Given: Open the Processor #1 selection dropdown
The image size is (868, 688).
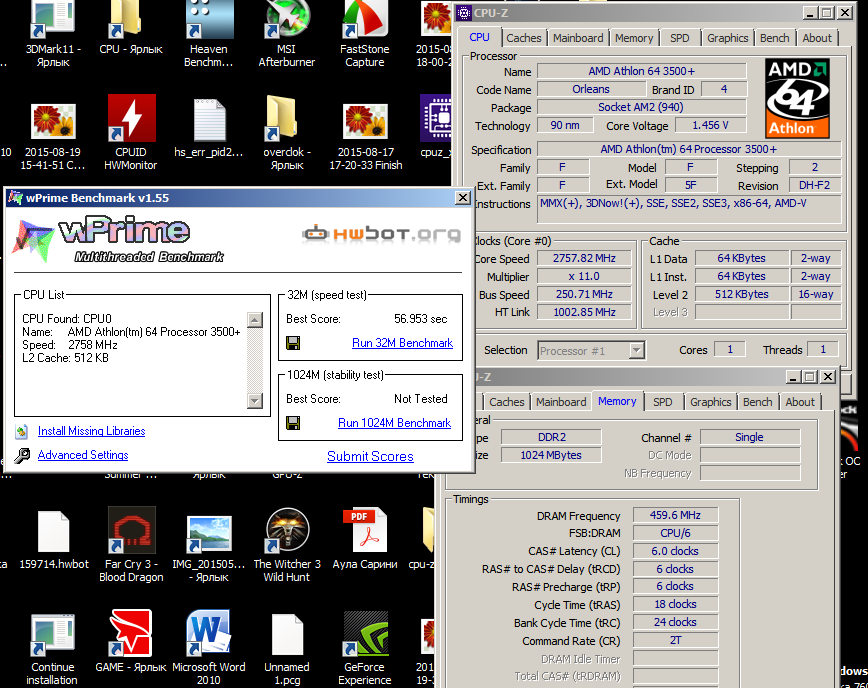Looking at the screenshot, I should 637,350.
